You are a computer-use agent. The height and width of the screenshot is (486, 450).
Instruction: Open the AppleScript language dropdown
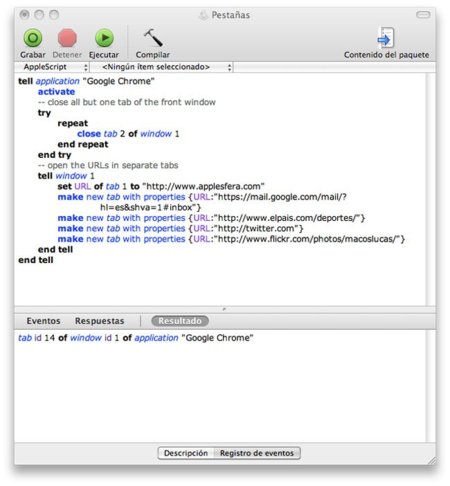click(53, 67)
